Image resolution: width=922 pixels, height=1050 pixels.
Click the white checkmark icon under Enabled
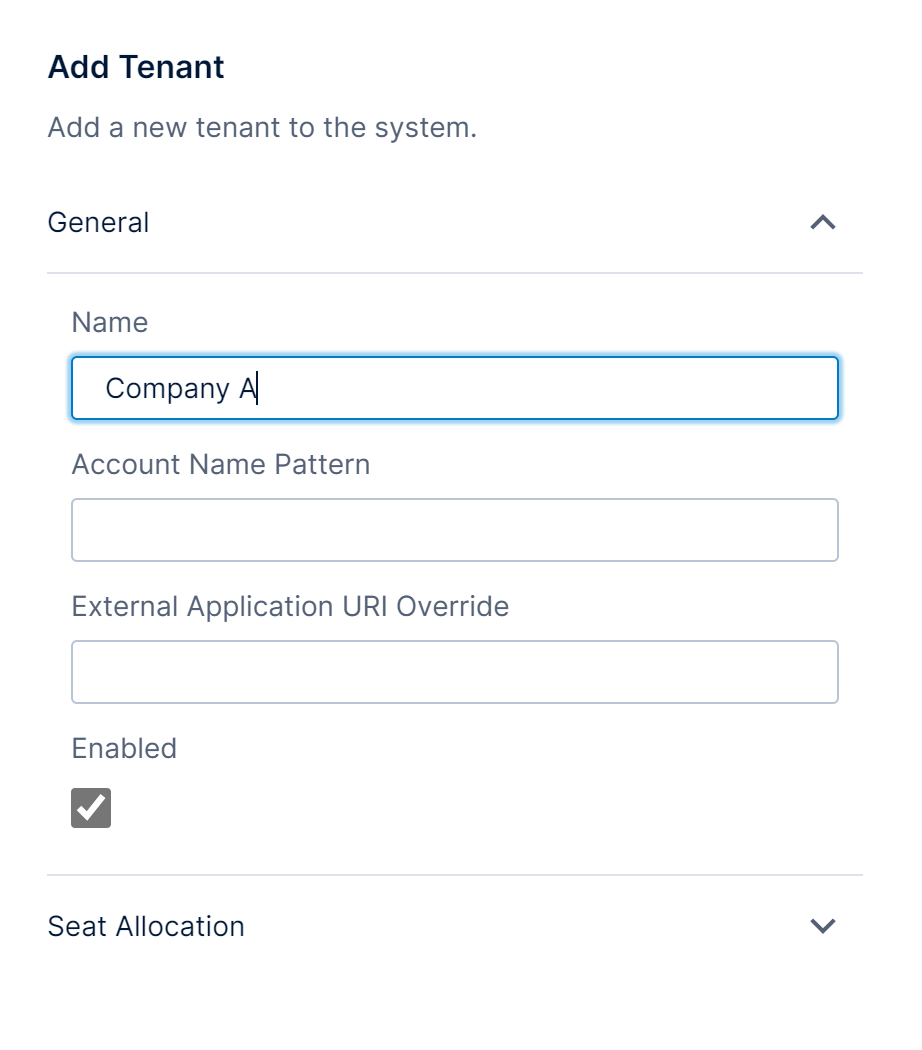coord(91,807)
